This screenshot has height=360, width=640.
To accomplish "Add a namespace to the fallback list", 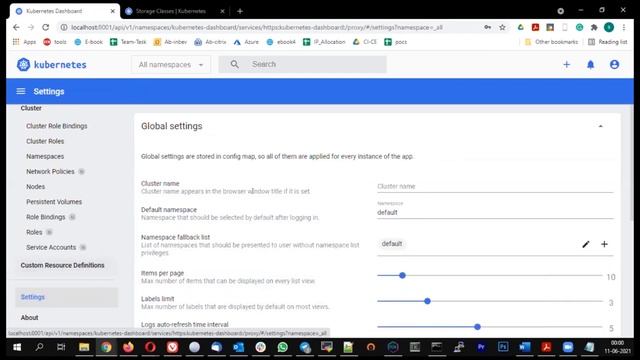I will (604, 244).
